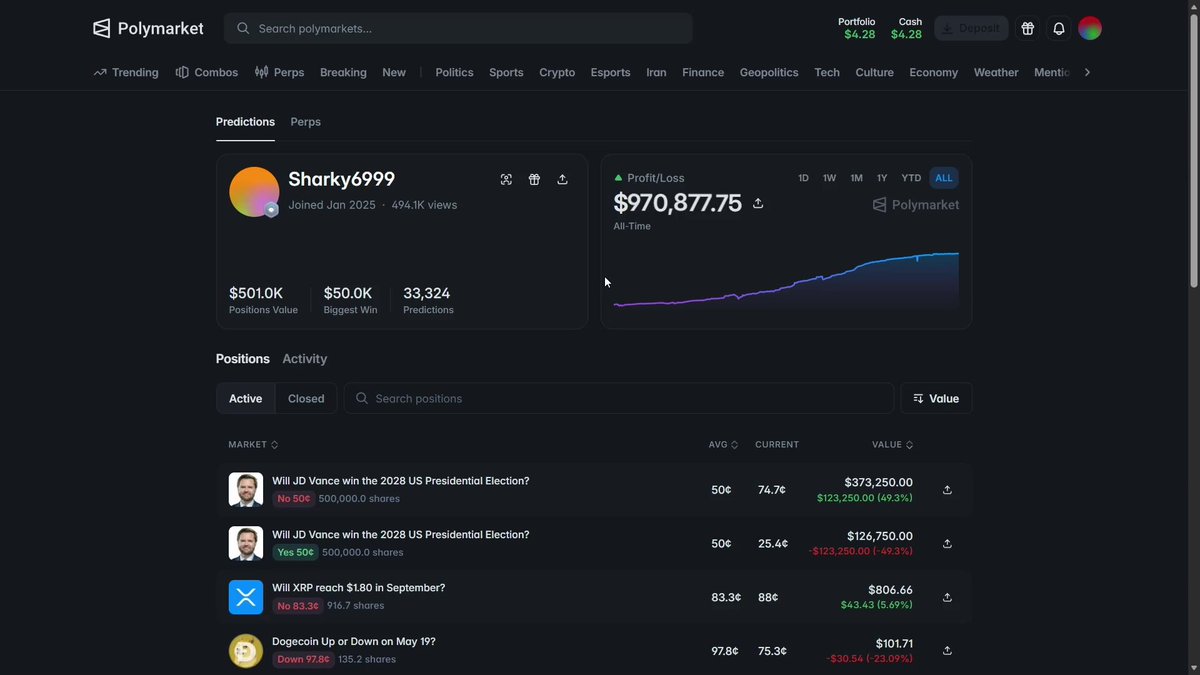Open the Portfolio balance
This screenshot has width=1200, height=675.
[859, 28]
